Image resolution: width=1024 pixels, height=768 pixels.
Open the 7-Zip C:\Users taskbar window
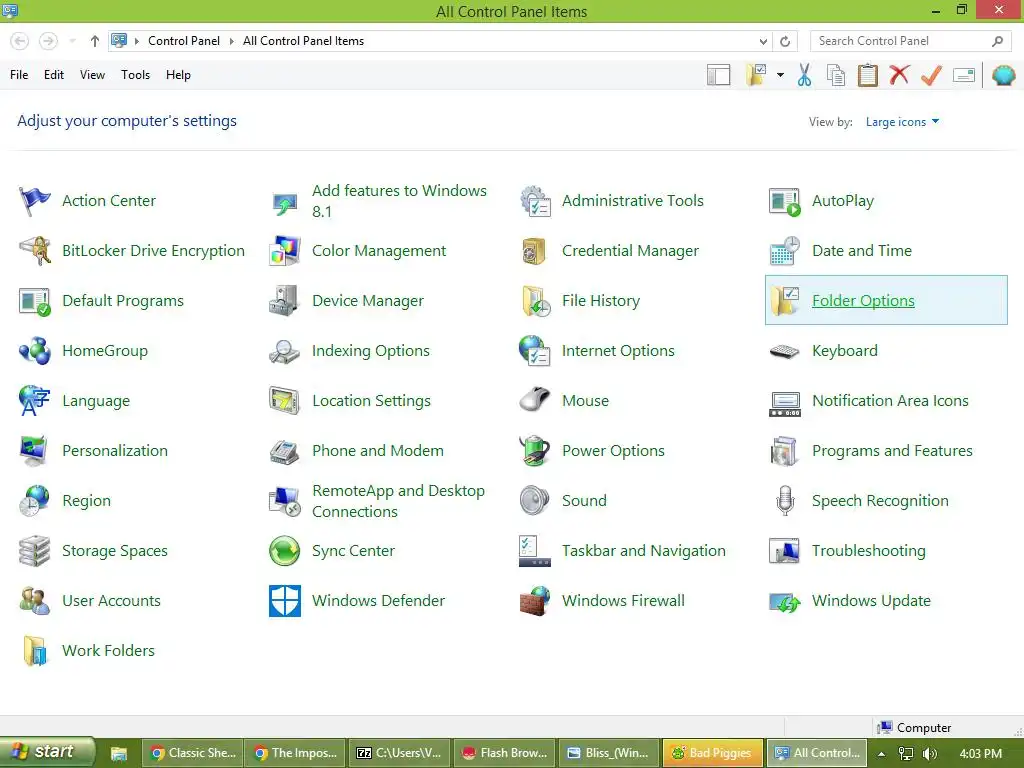(x=400, y=753)
